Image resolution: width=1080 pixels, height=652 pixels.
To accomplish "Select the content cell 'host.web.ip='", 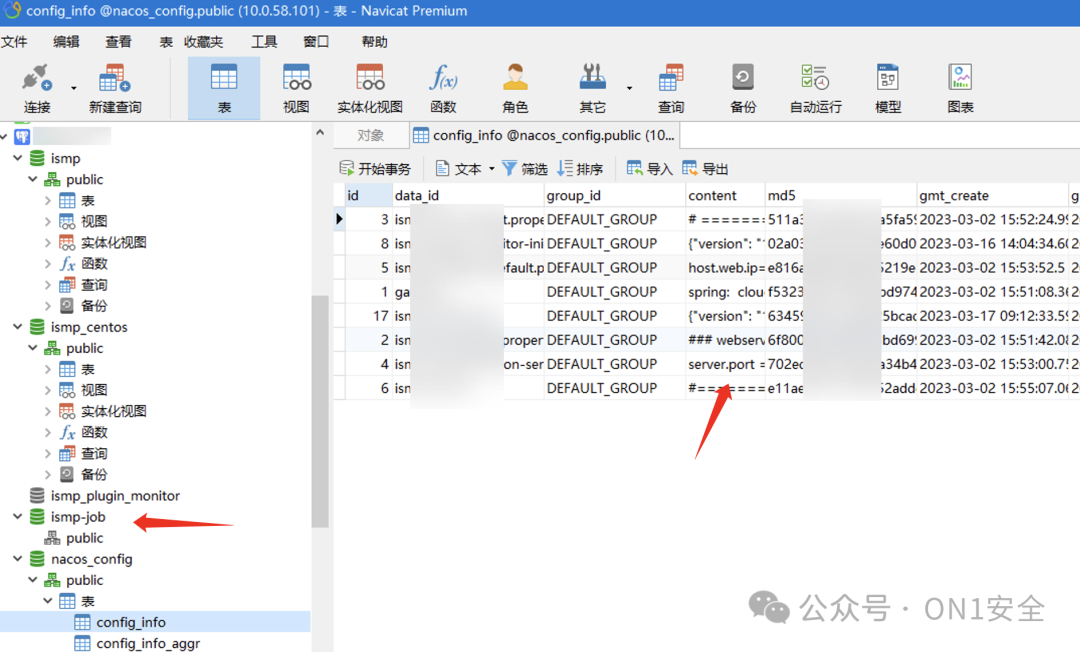I will pos(725,268).
